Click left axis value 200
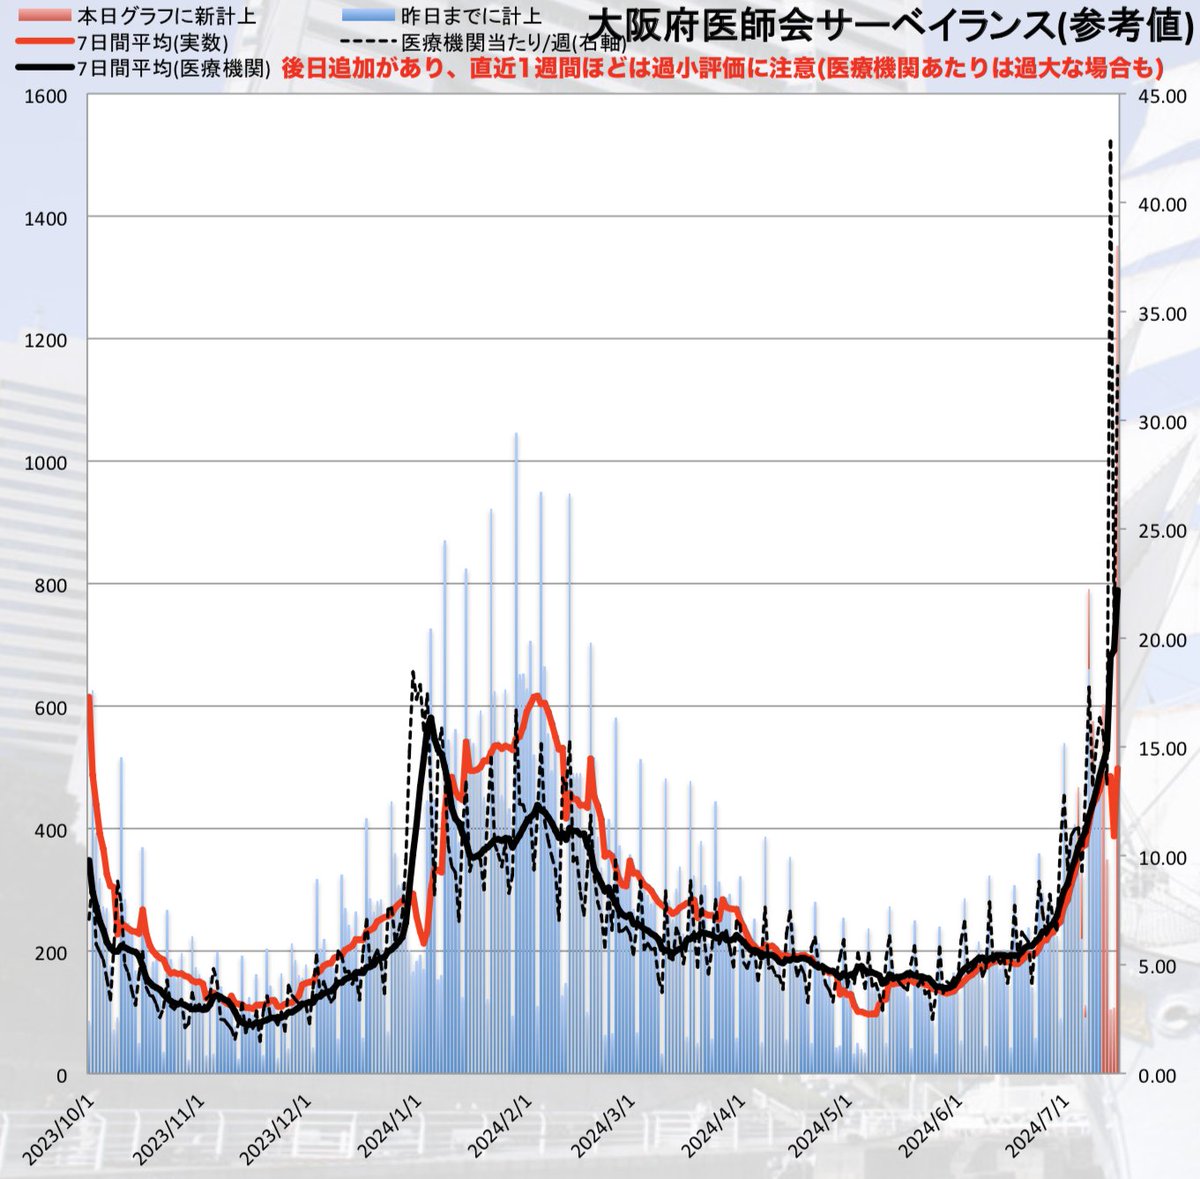This screenshot has width=1200, height=1179. pyautogui.click(x=51, y=954)
